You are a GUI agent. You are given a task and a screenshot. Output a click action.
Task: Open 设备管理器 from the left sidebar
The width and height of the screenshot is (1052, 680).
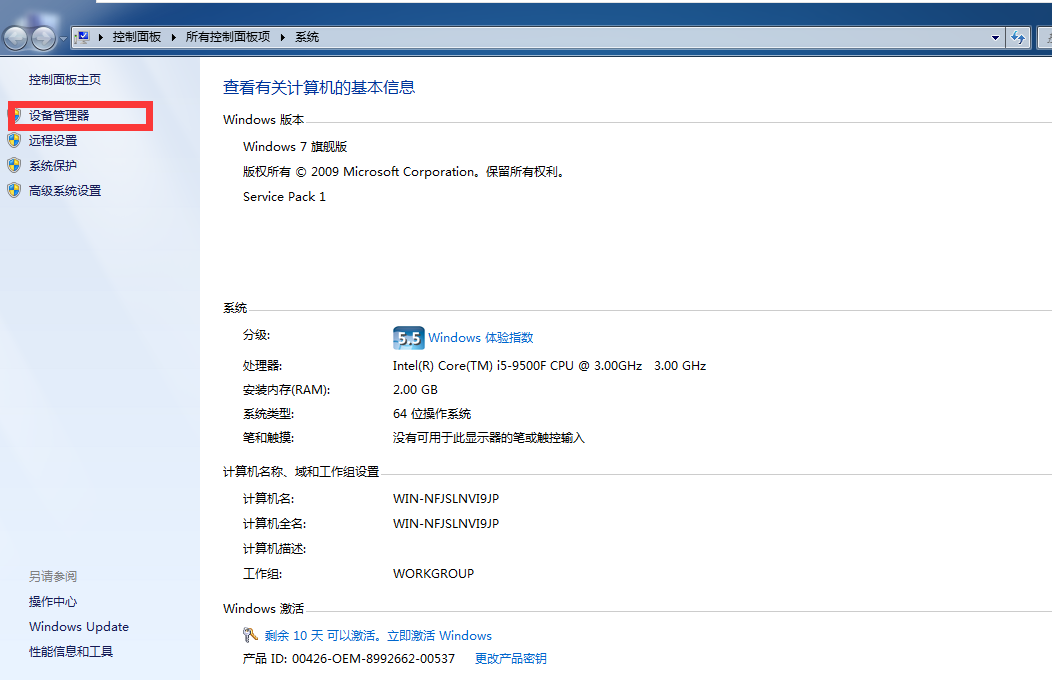tap(59, 116)
